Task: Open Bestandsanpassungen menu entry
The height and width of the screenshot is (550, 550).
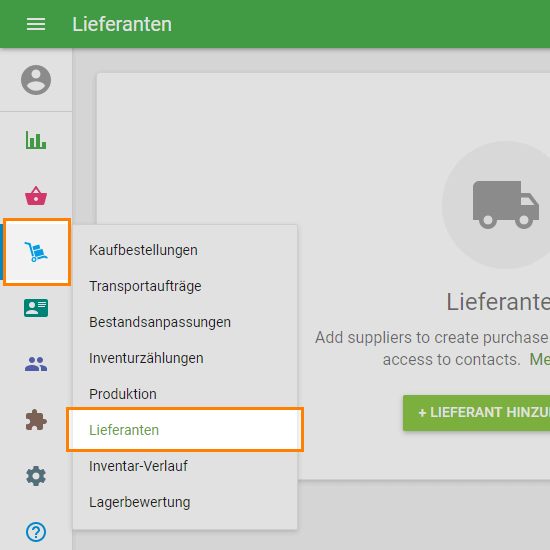Action: tap(185, 322)
